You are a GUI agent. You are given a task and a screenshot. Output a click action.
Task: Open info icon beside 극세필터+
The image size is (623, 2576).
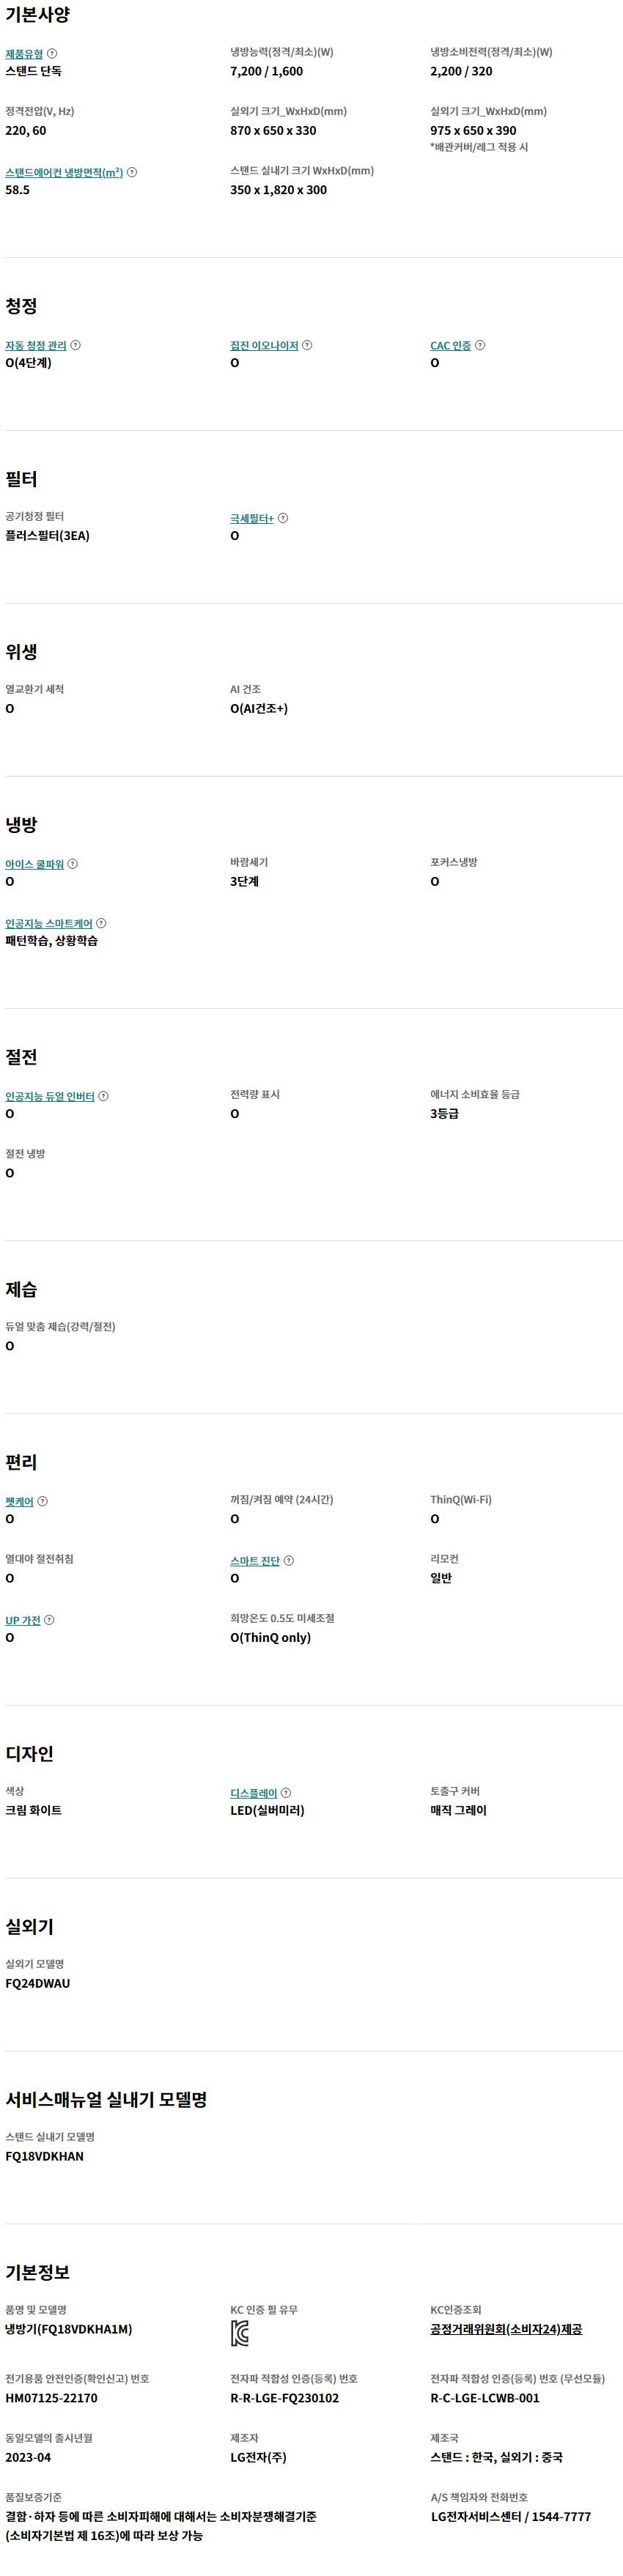283,518
